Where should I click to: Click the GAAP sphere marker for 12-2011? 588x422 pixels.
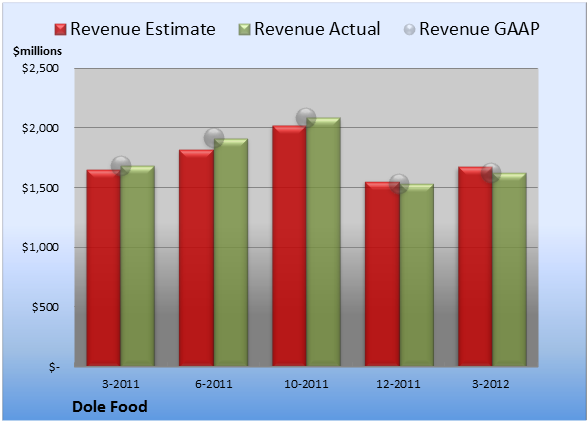[x=399, y=184]
